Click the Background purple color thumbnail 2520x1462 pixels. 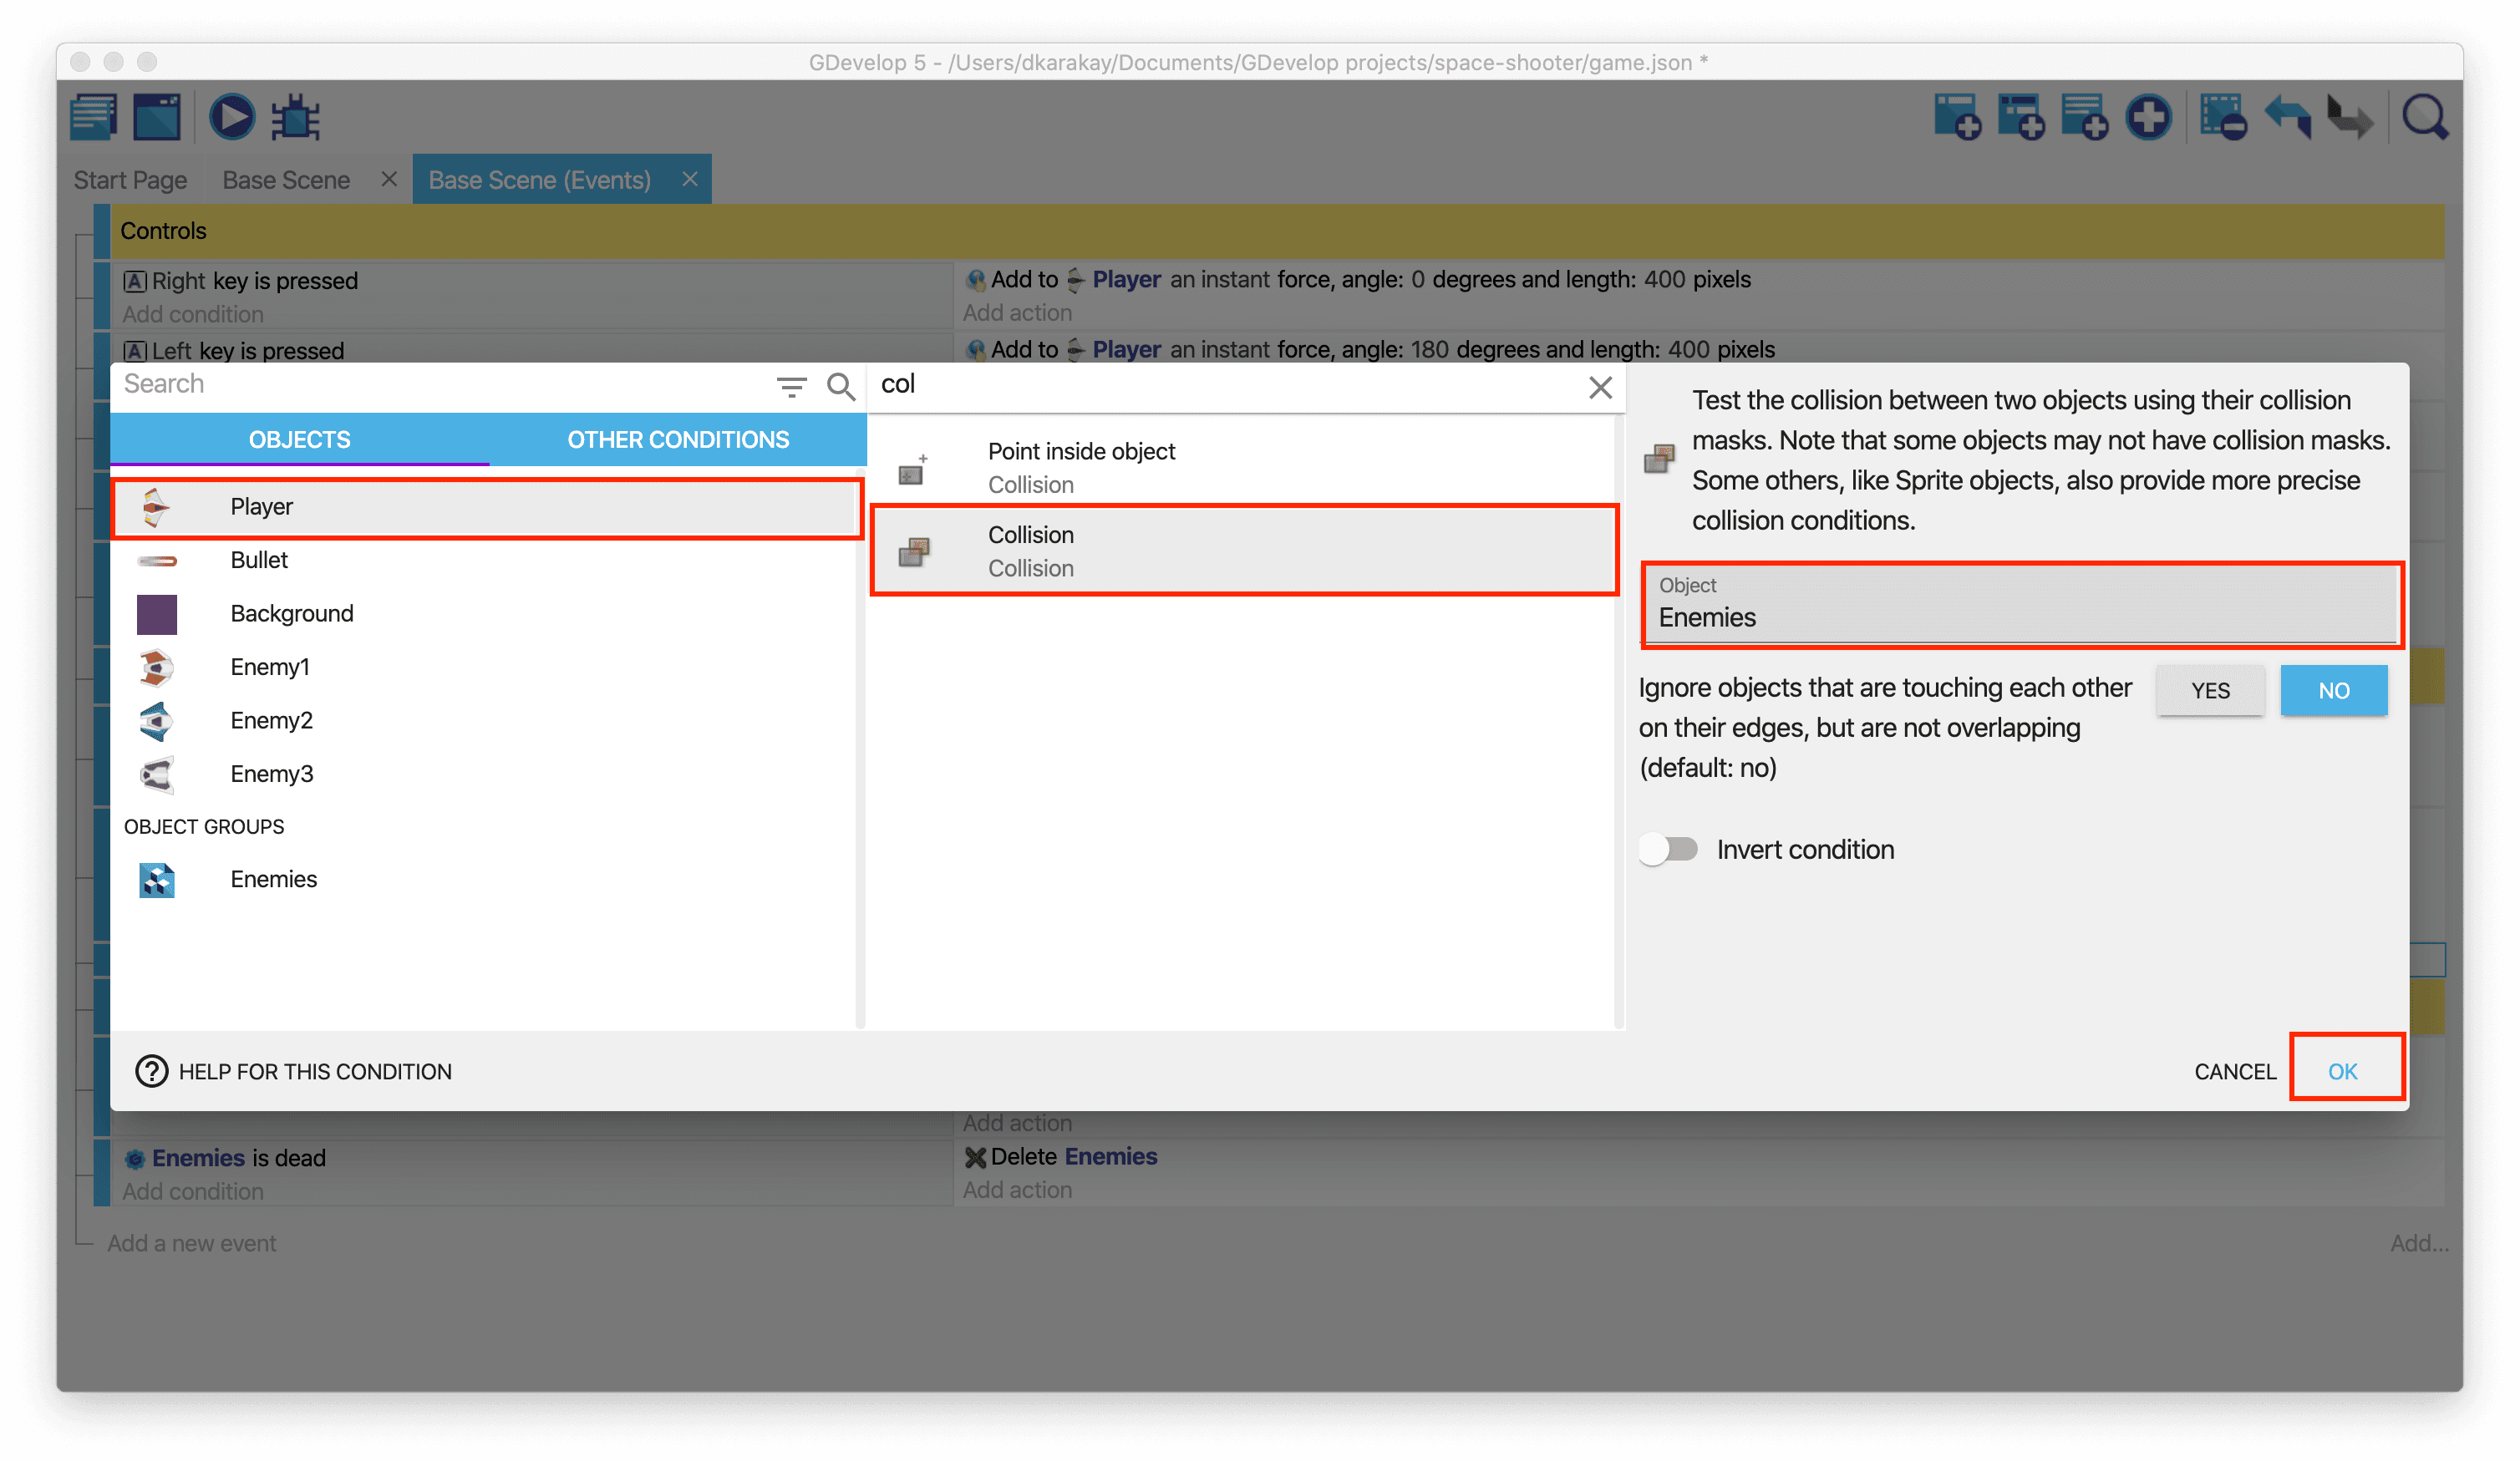157,613
